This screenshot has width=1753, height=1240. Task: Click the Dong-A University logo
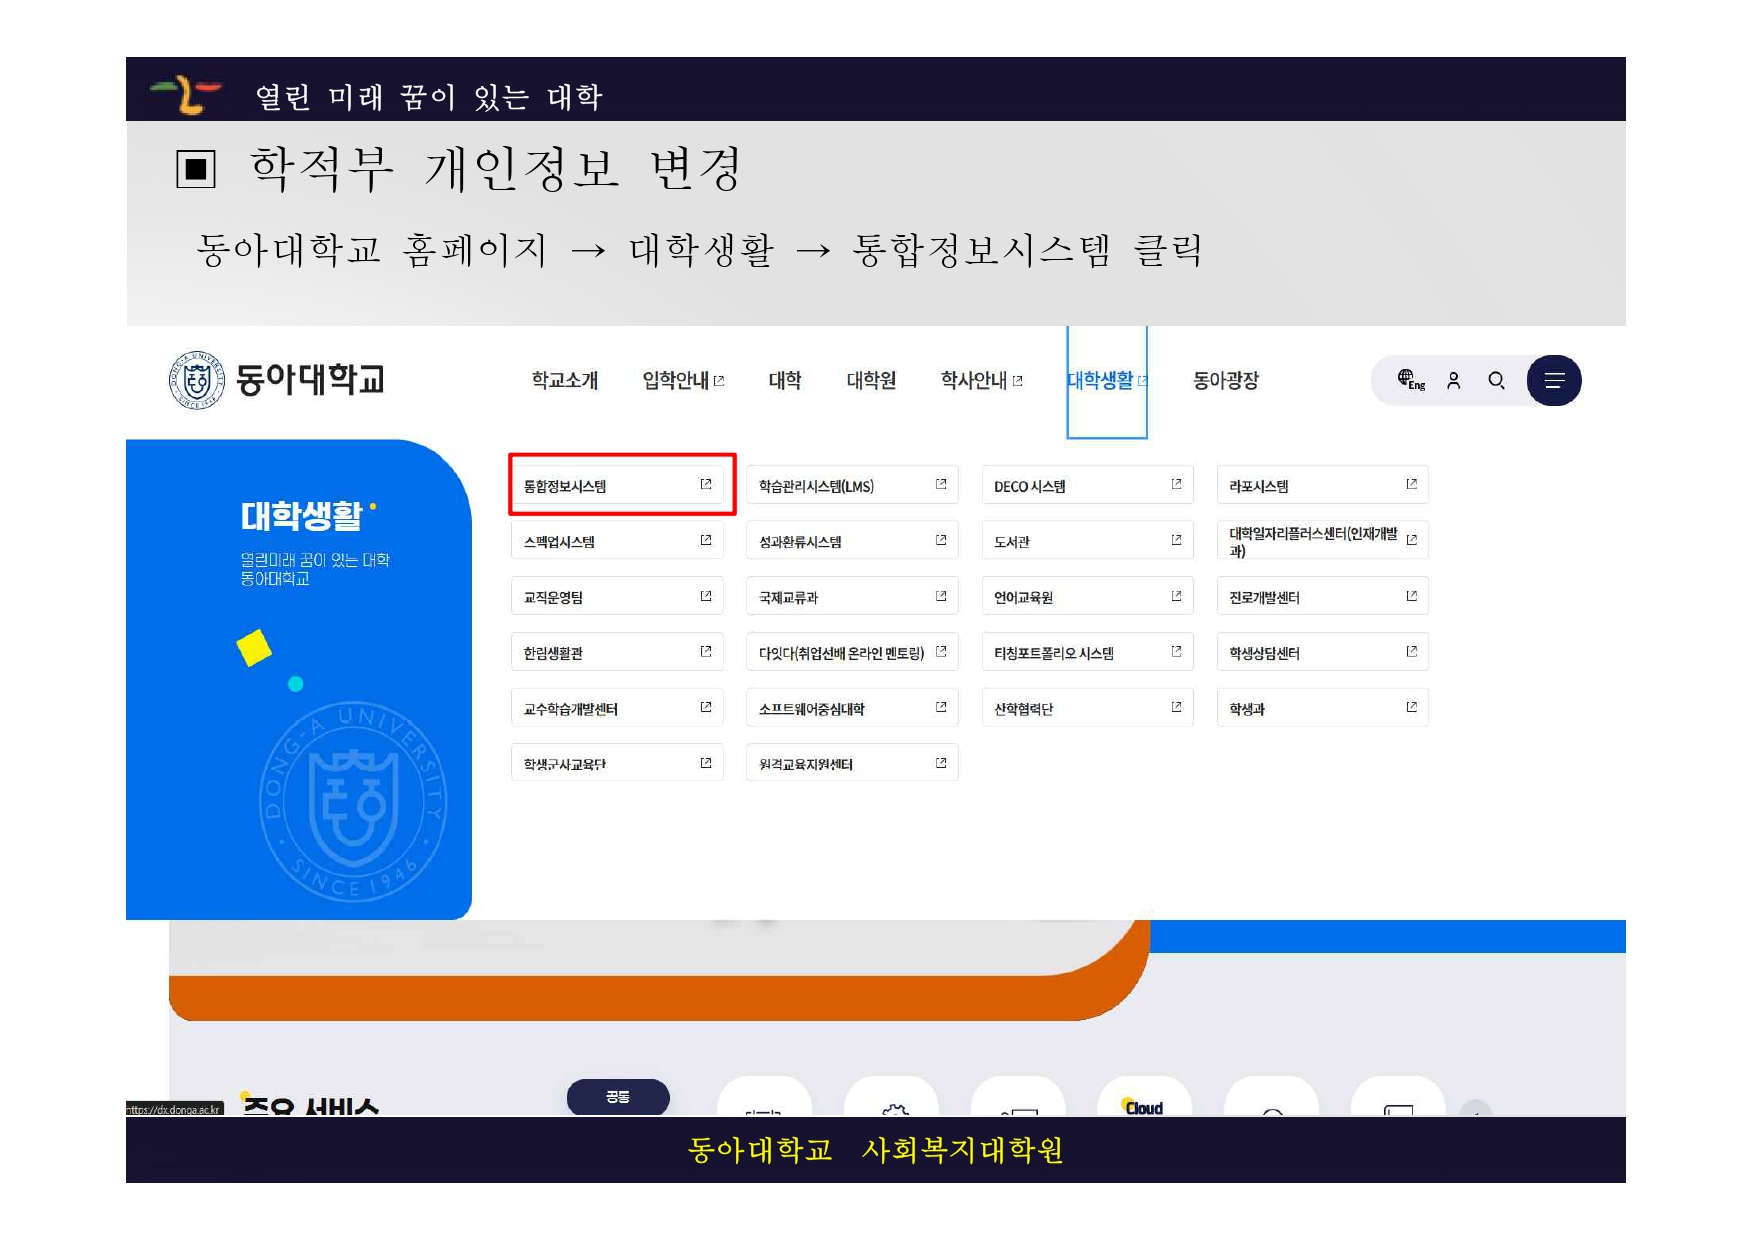pyautogui.click(x=277, y=381)
